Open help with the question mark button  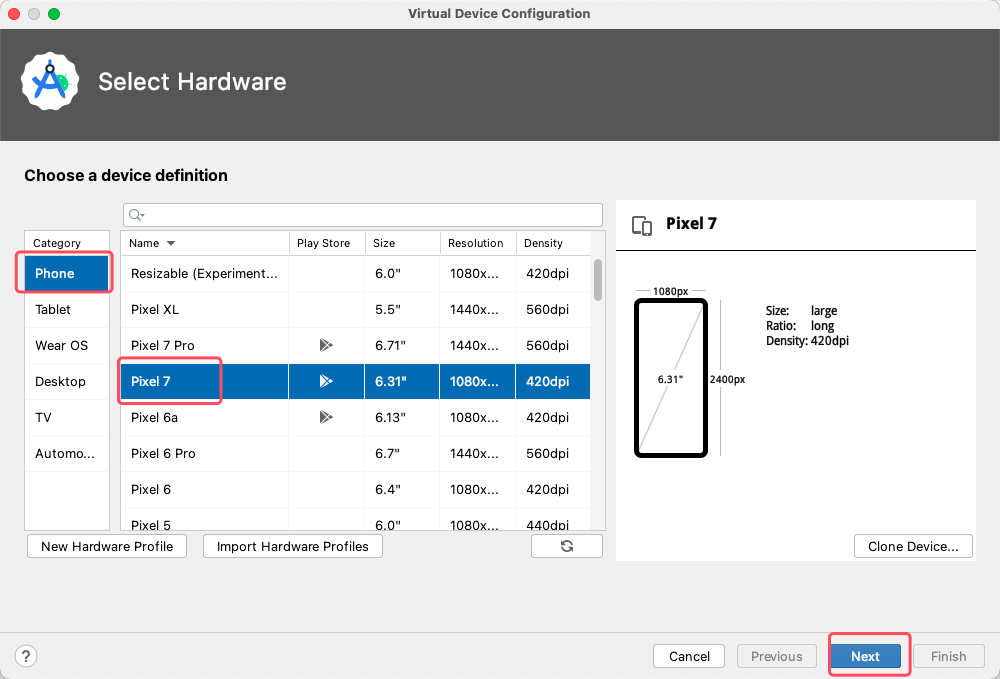[26, 656]
